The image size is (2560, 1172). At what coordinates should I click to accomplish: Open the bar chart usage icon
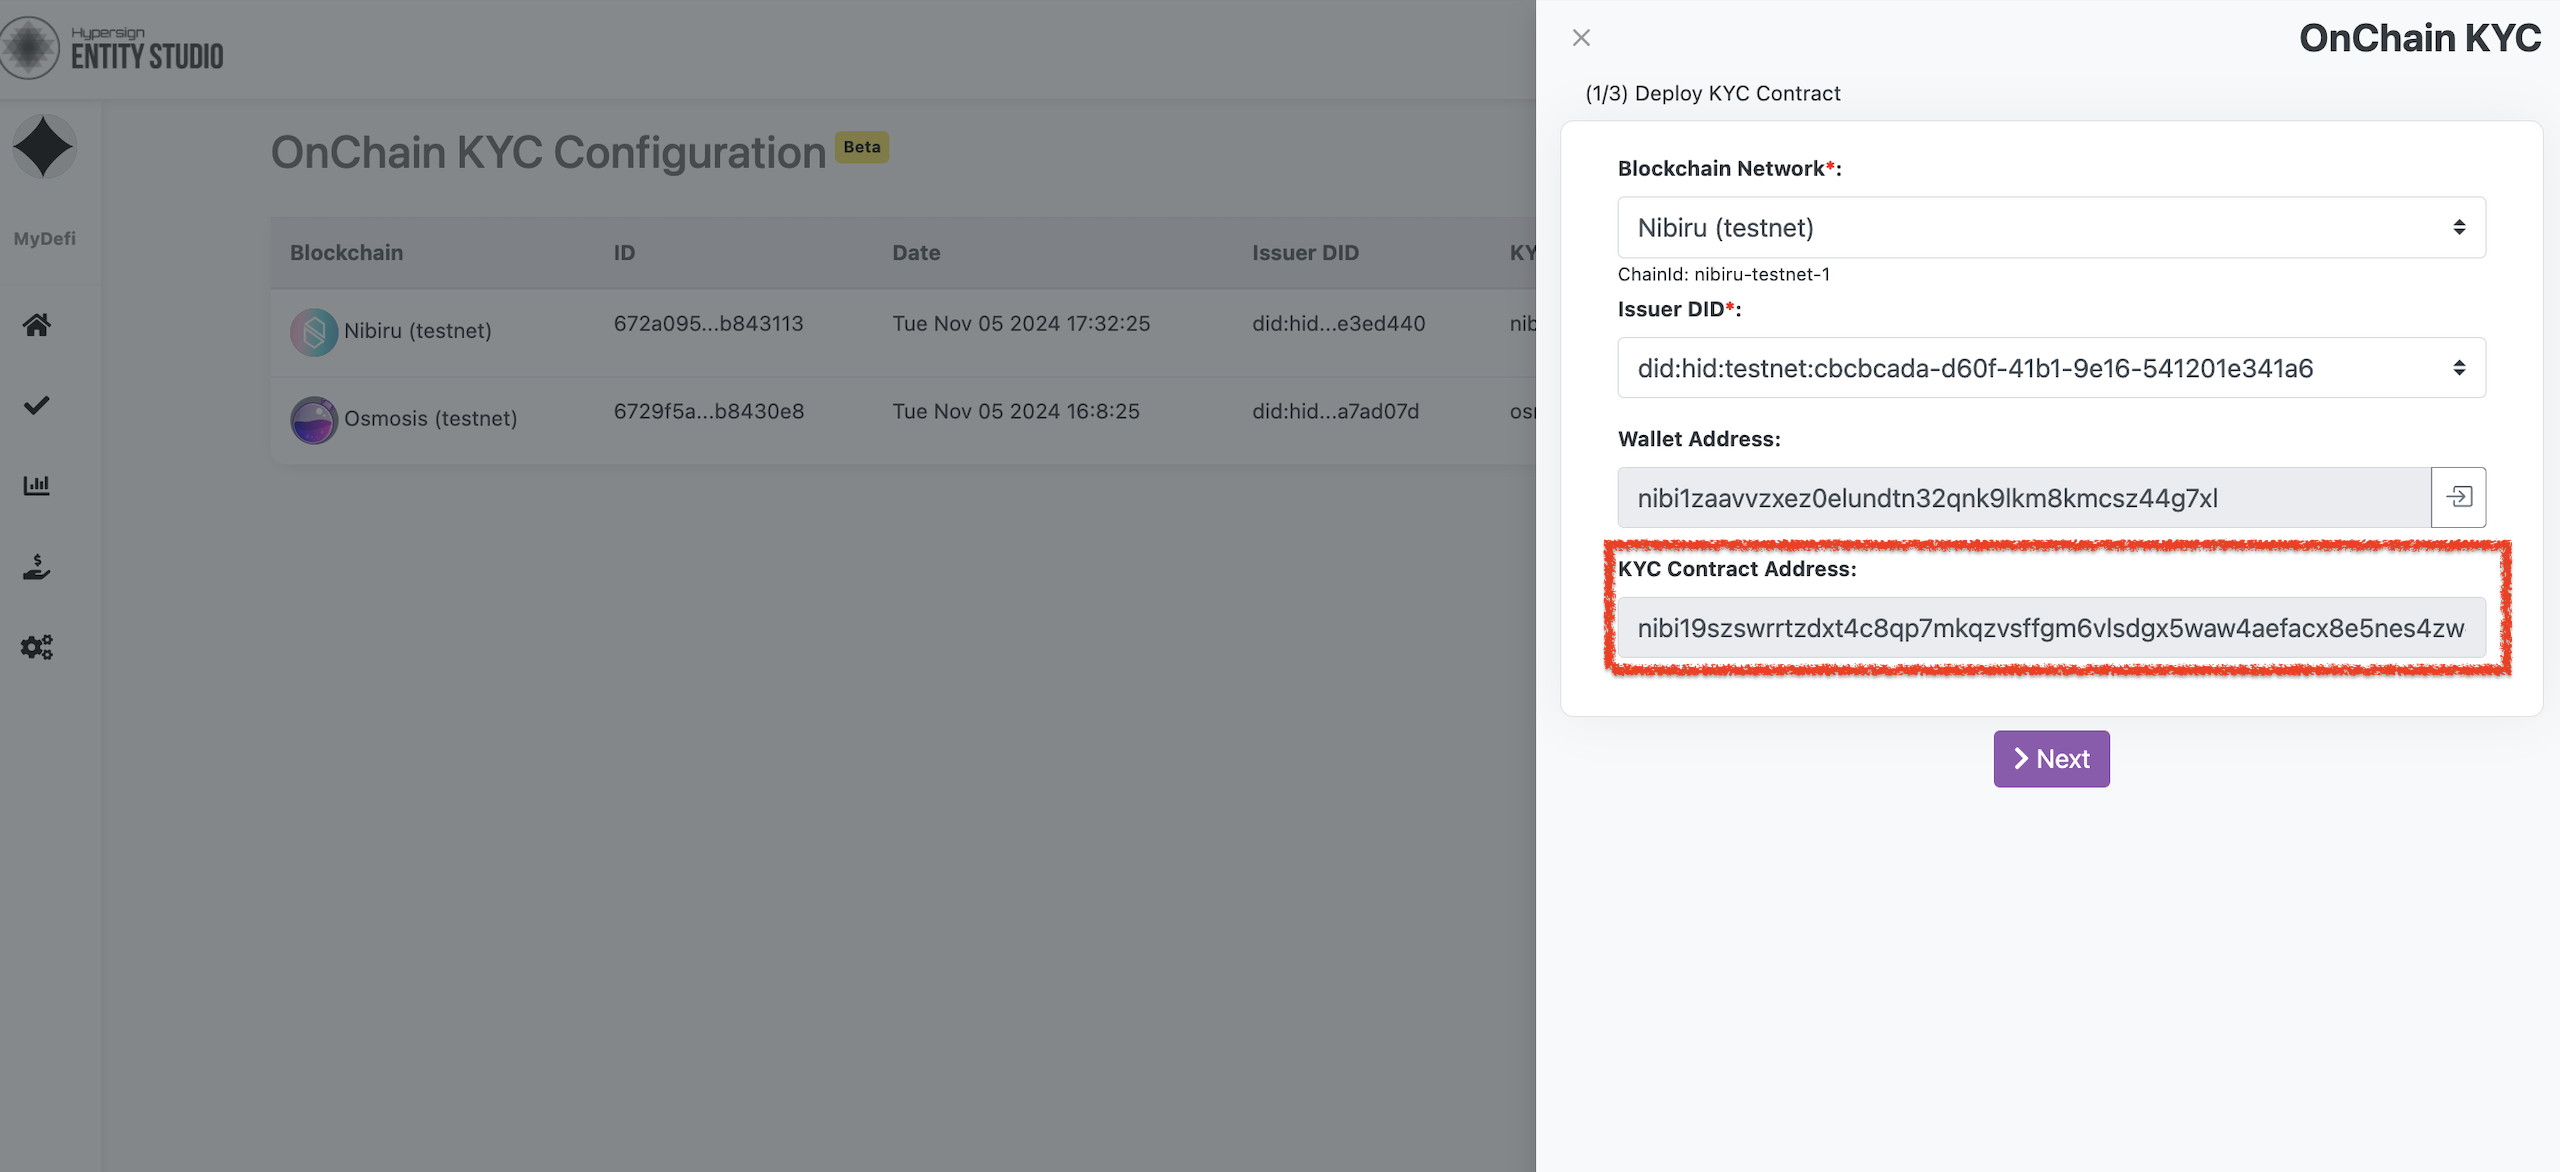click(x=37, y=486)
